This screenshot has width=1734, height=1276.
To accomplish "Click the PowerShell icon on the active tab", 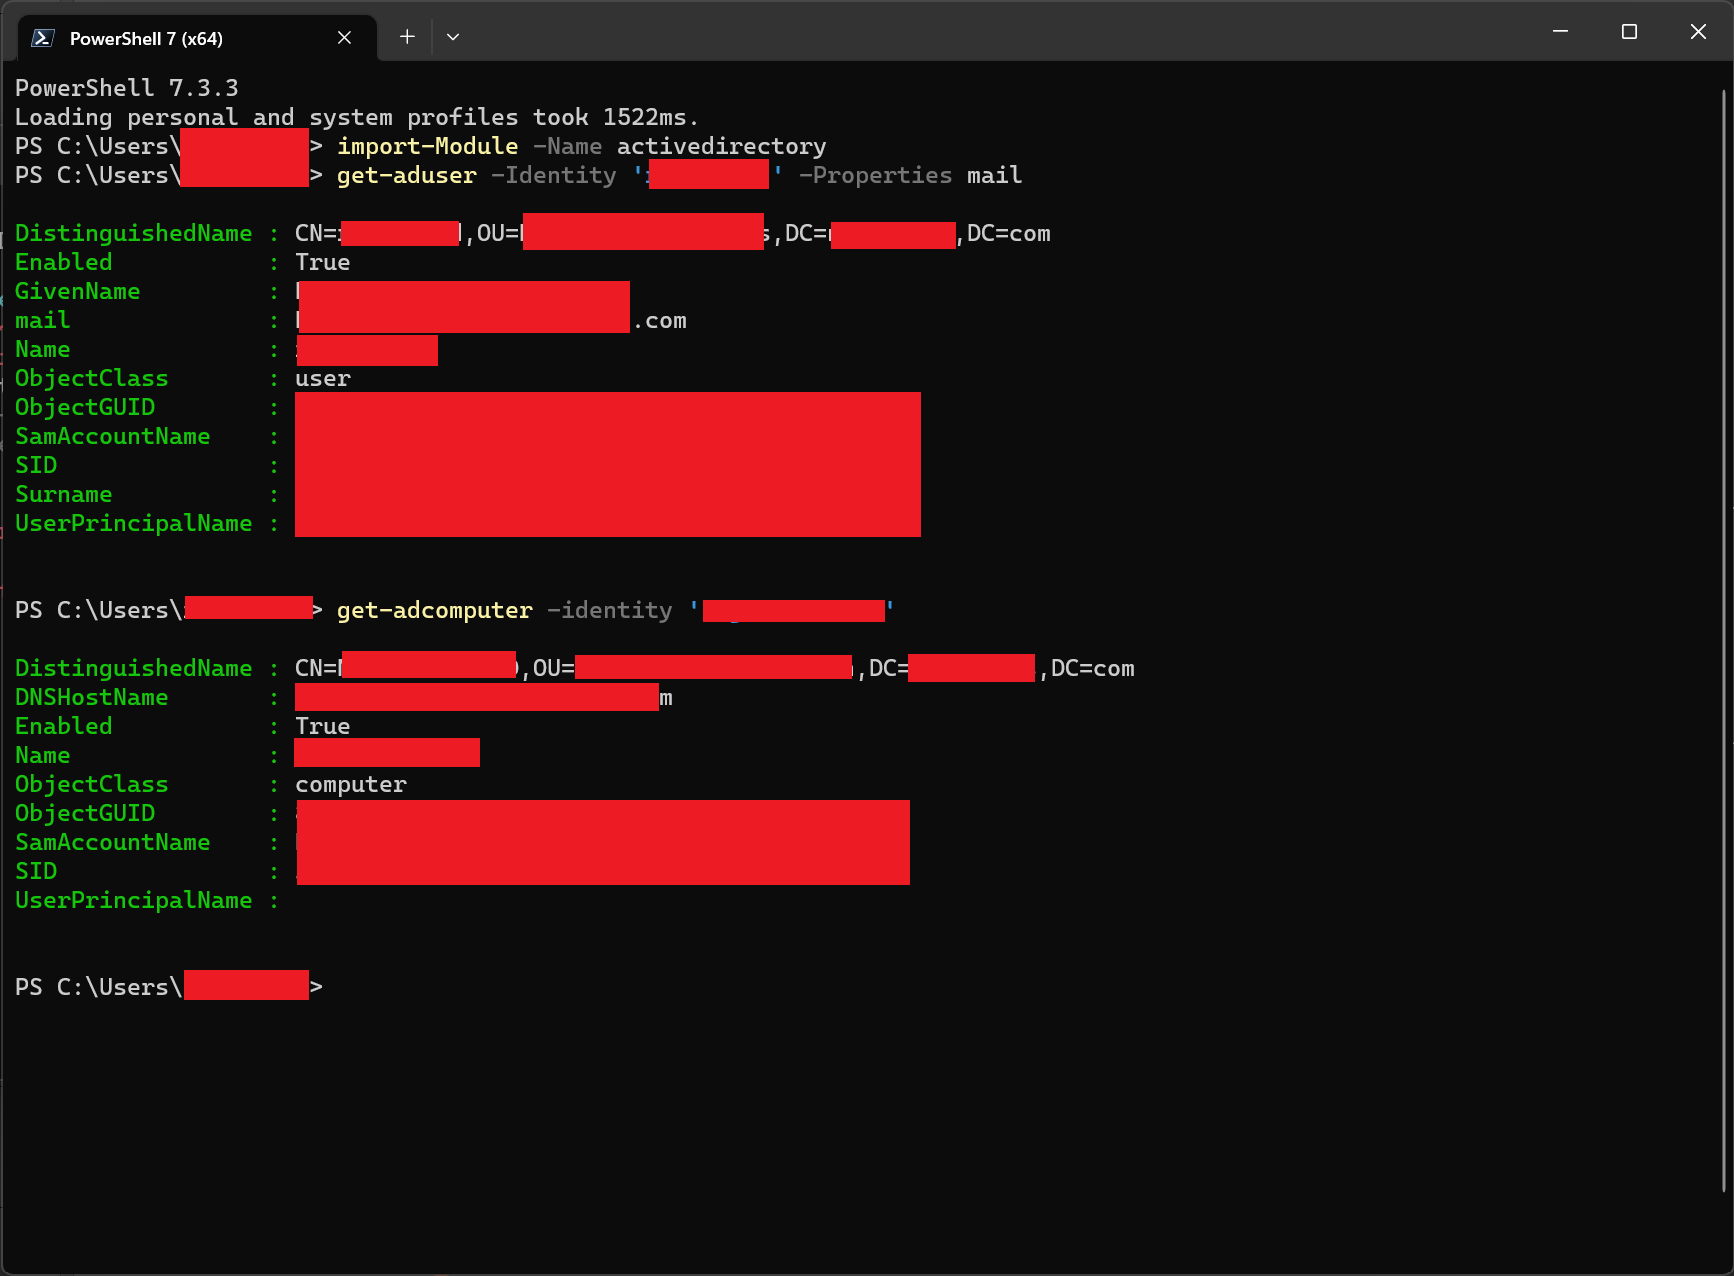I will (42, 37).
